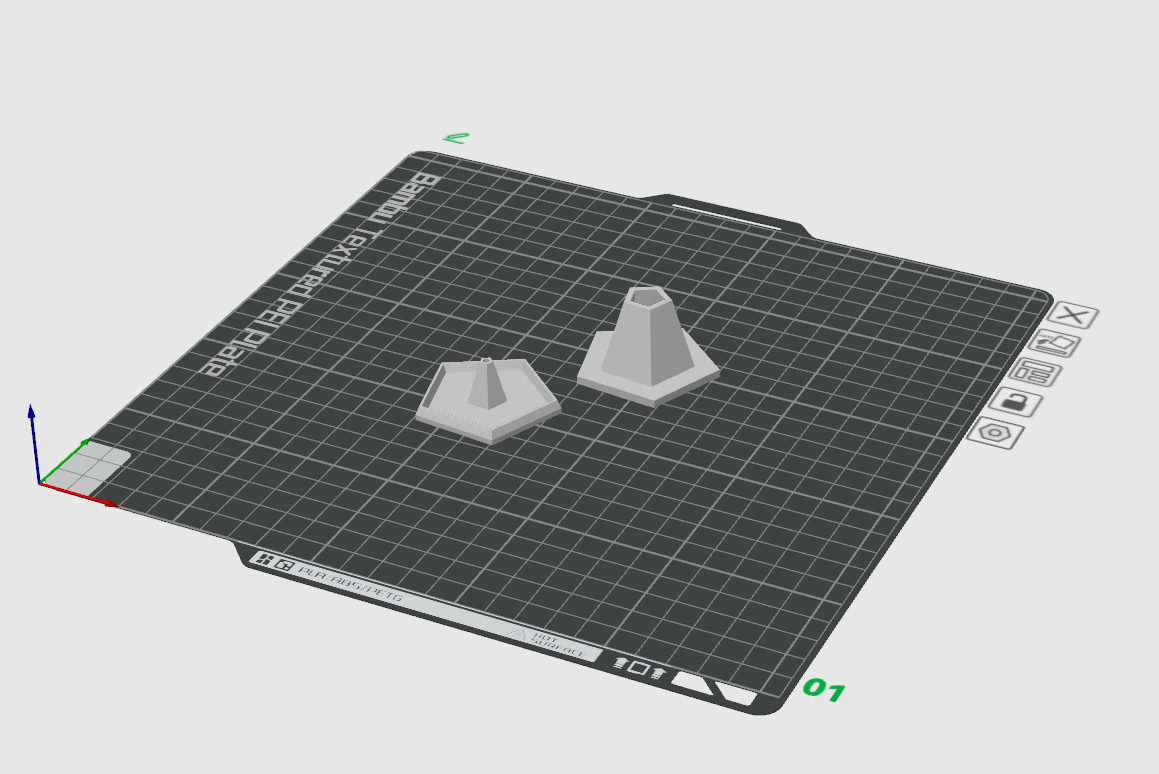This screenshot has height=774, width=1159.
Task: Click the green plate number 01
Action: [824, 690]
